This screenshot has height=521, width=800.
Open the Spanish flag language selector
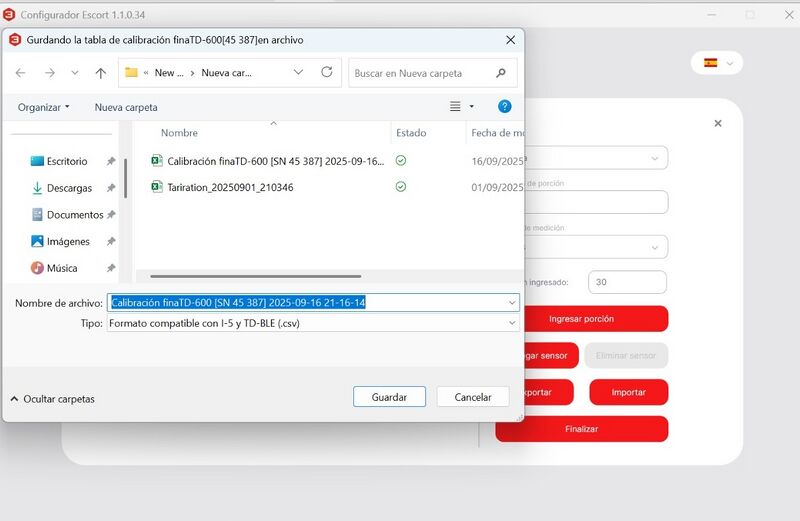(x=717, y=63)
